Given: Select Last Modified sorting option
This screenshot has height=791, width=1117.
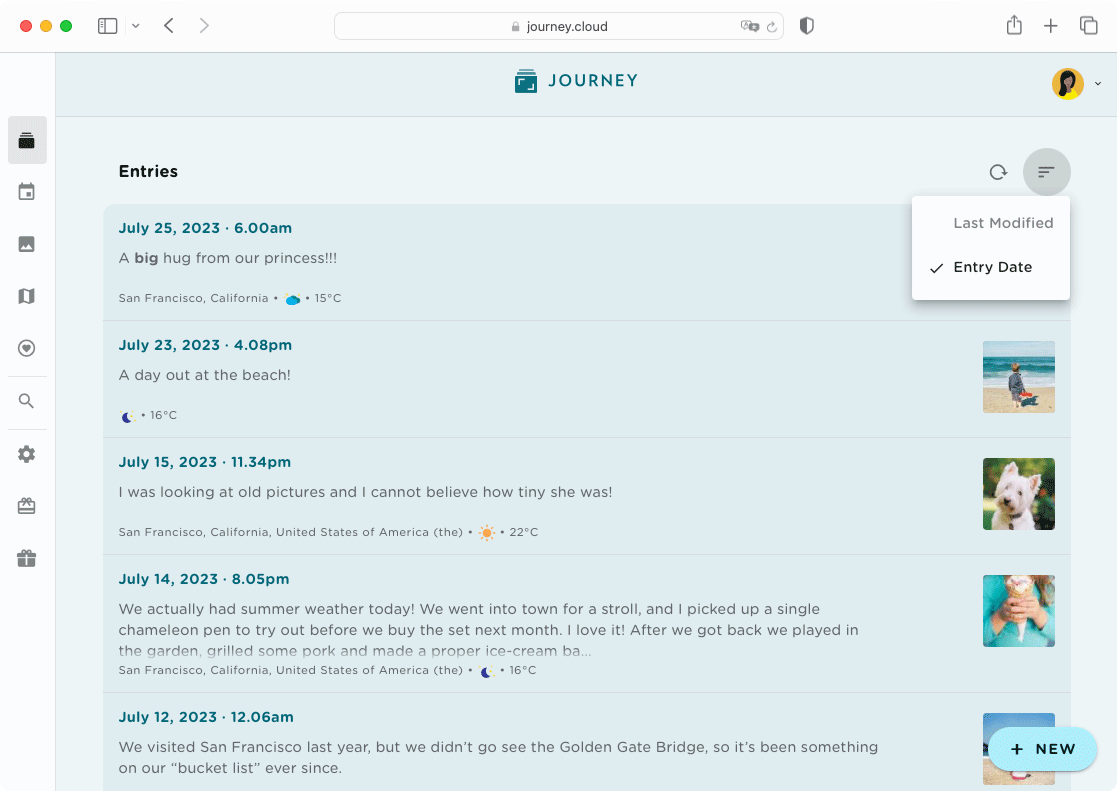Looking at the screenshot, I should 1002,223.
